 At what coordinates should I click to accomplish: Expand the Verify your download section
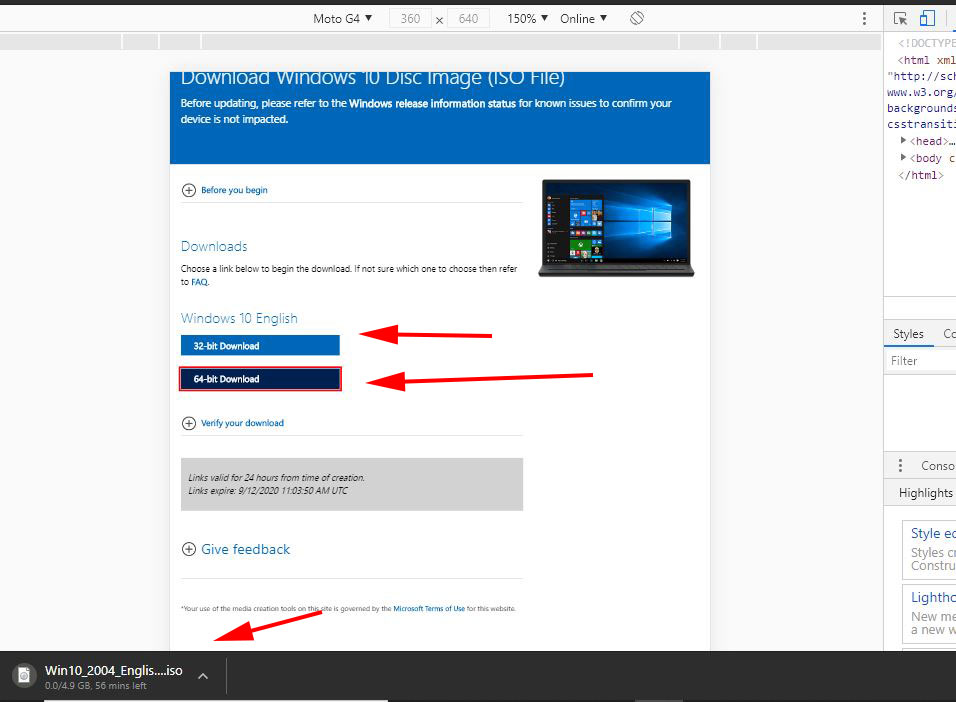pos(233,423)
